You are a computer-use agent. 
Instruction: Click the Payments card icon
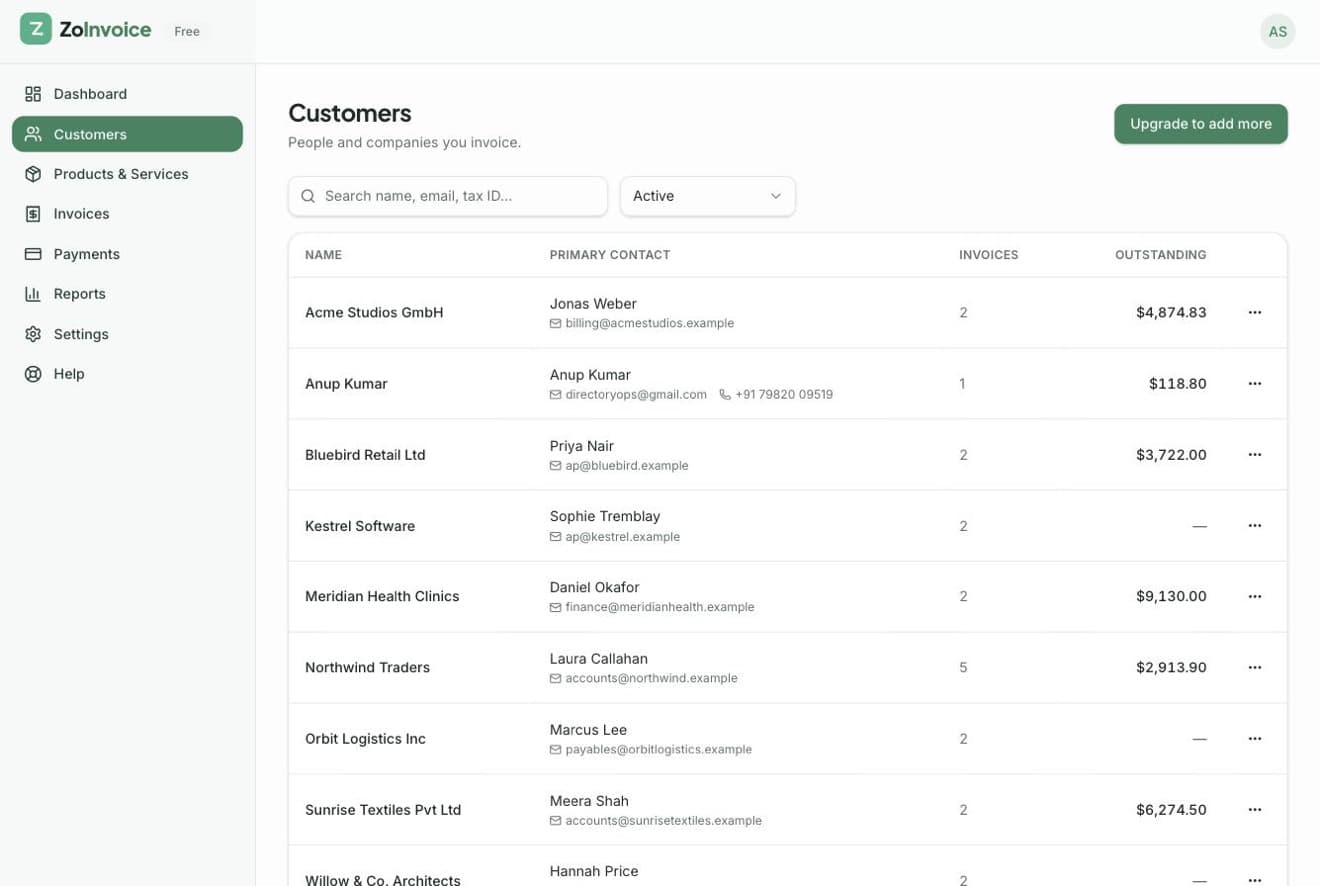click(x=33, y=254)
